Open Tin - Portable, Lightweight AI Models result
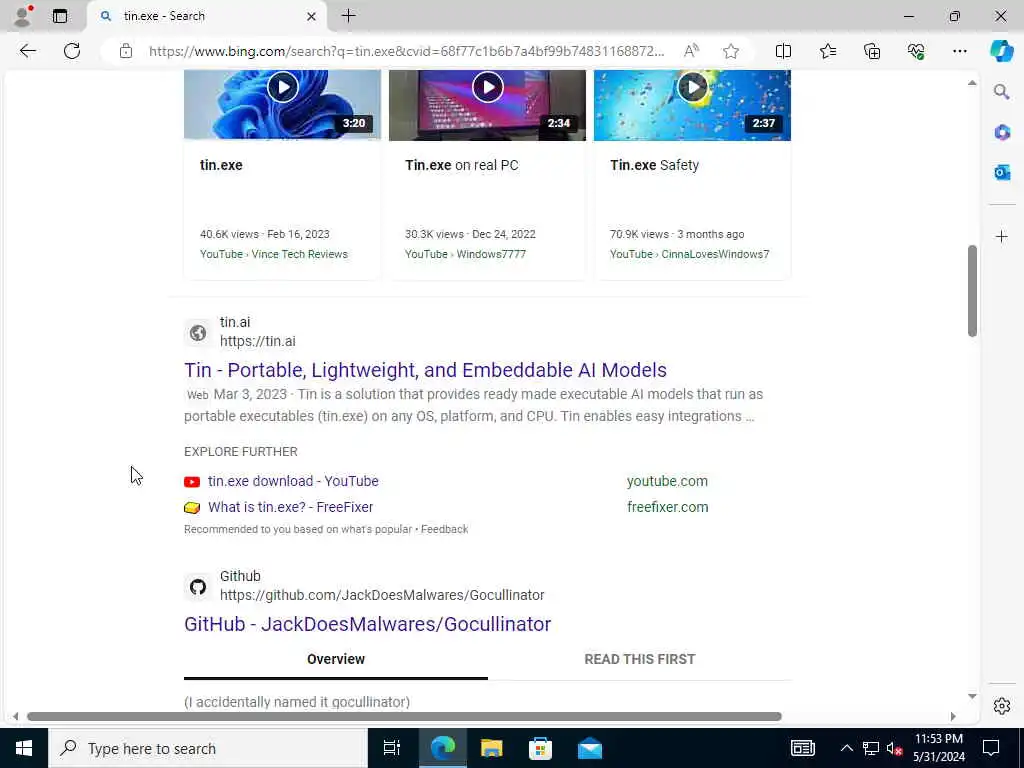The width and height of the screenshot is (1024, 768). coord(425,370)
